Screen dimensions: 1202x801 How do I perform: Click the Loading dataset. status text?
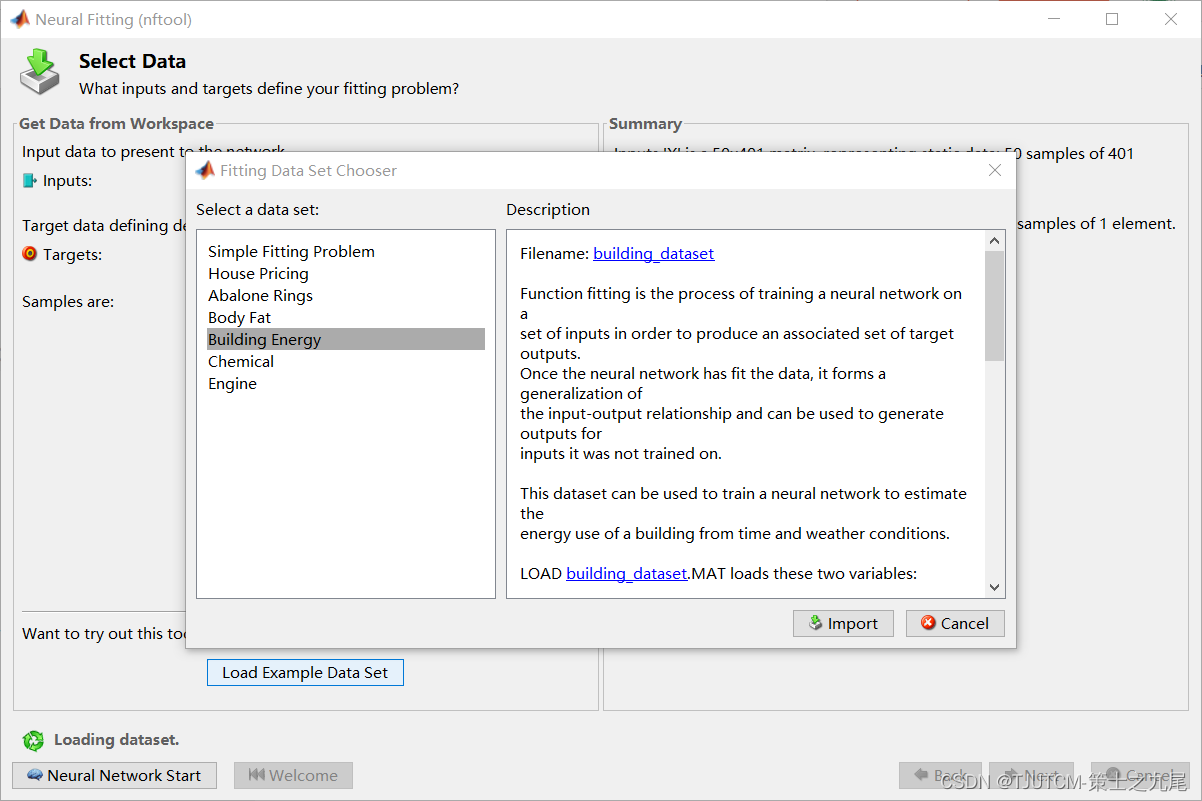(x=116, y=740)
